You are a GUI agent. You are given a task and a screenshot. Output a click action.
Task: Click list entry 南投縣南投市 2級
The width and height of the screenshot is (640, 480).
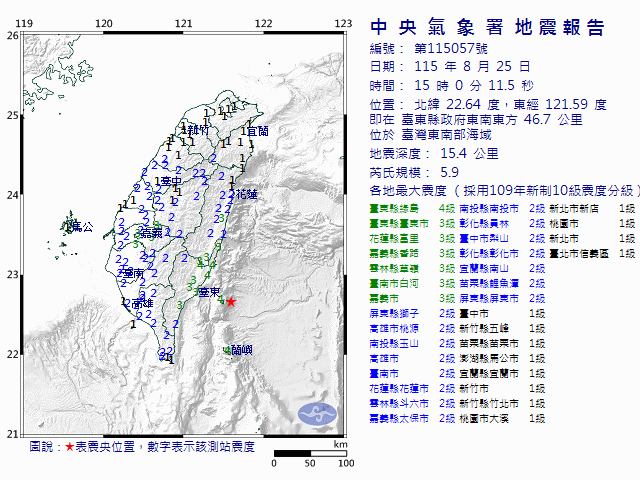click(502, 209)
